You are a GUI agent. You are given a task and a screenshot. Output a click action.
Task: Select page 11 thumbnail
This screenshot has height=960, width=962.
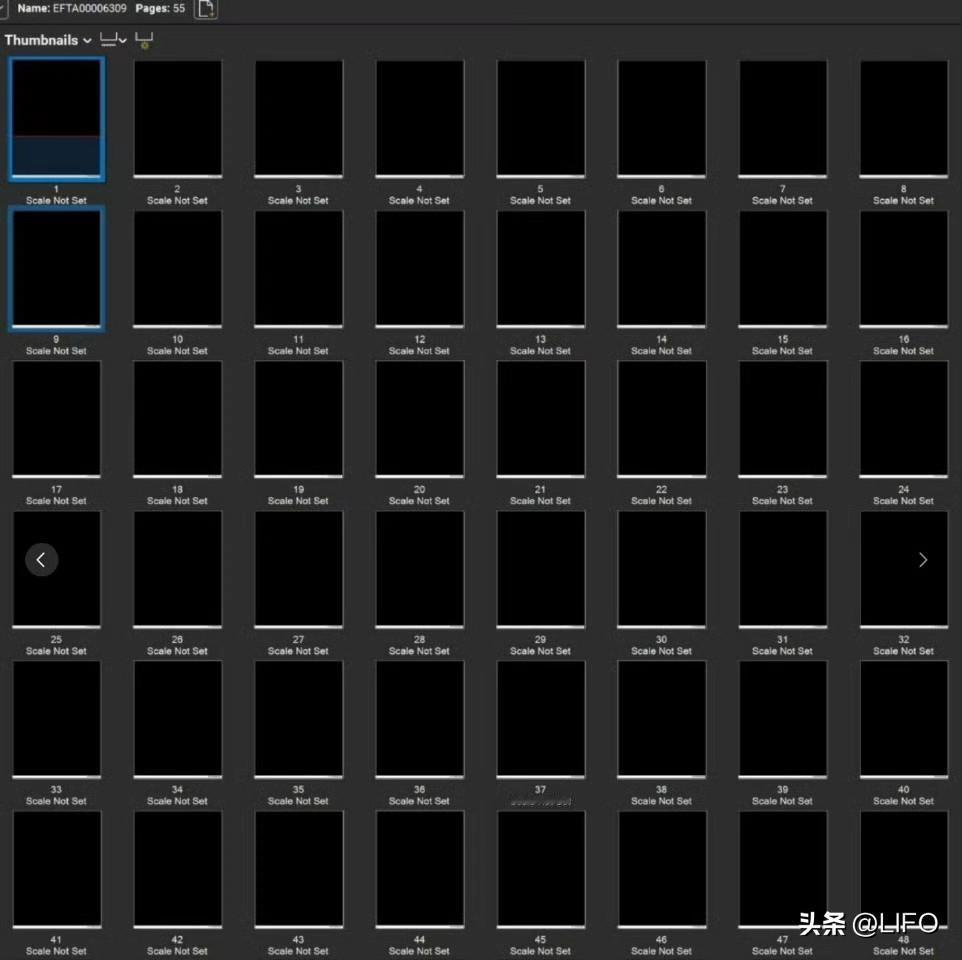point(299,269)
